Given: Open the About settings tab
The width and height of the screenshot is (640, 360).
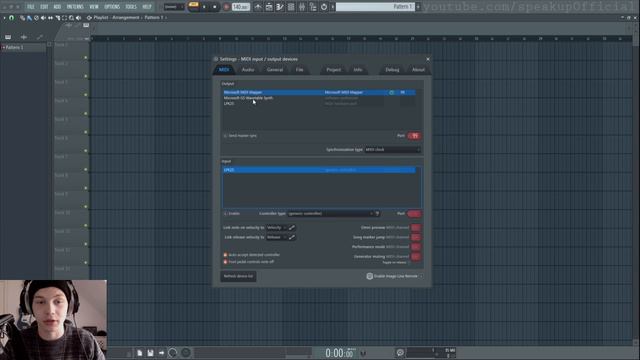Looking at the screenshot, I should tap(418, 70).
